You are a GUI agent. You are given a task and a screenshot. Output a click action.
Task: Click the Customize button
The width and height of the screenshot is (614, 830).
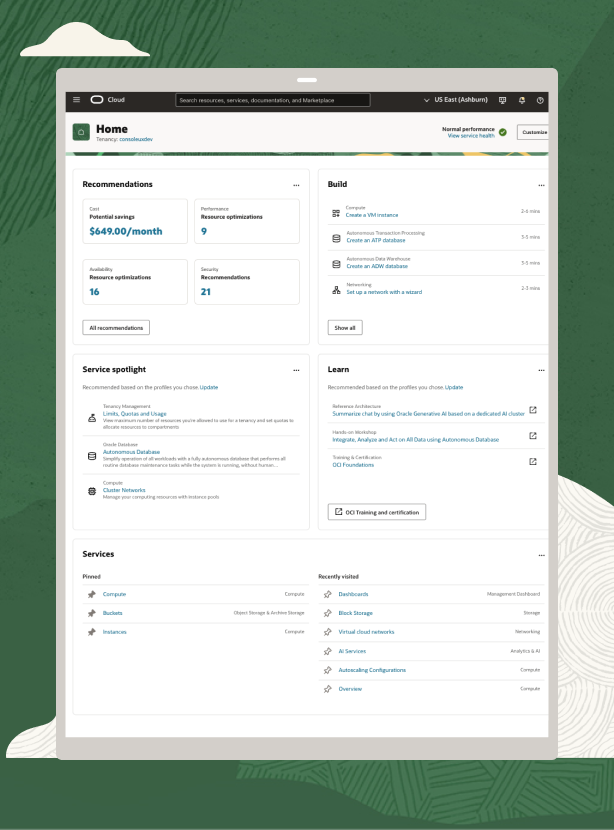(x=532, y=132)
